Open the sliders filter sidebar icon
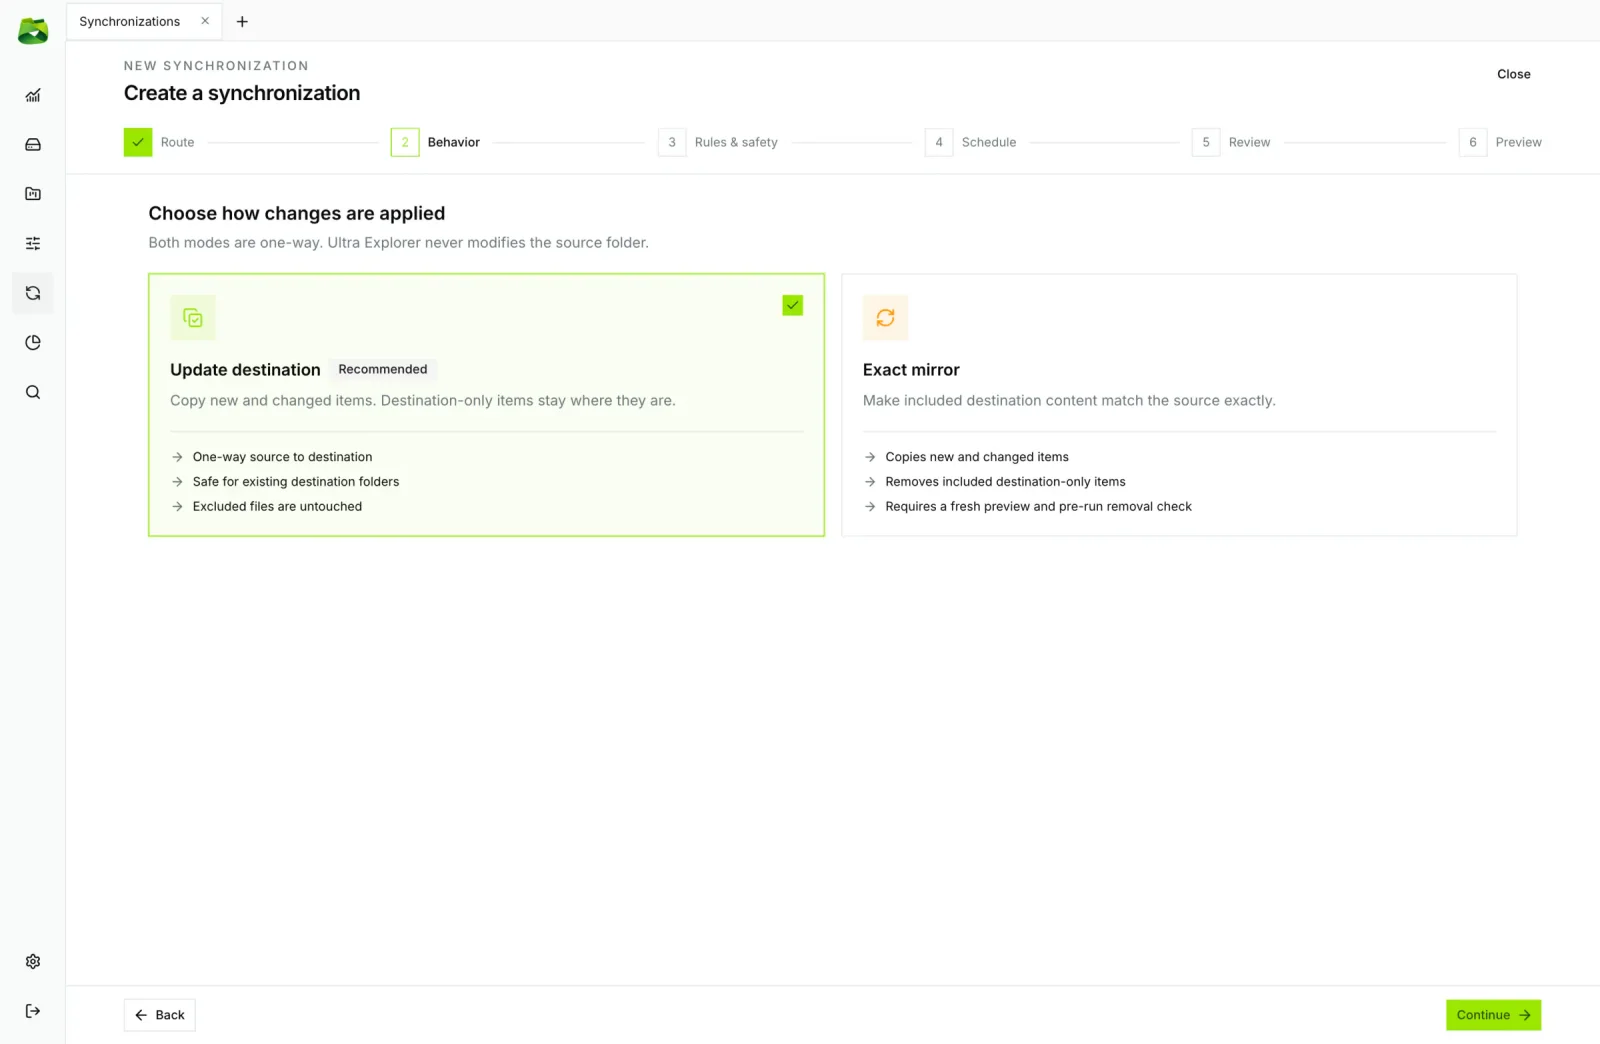This screenshot has width=1600, height=1044. click(x=33, y=243)
